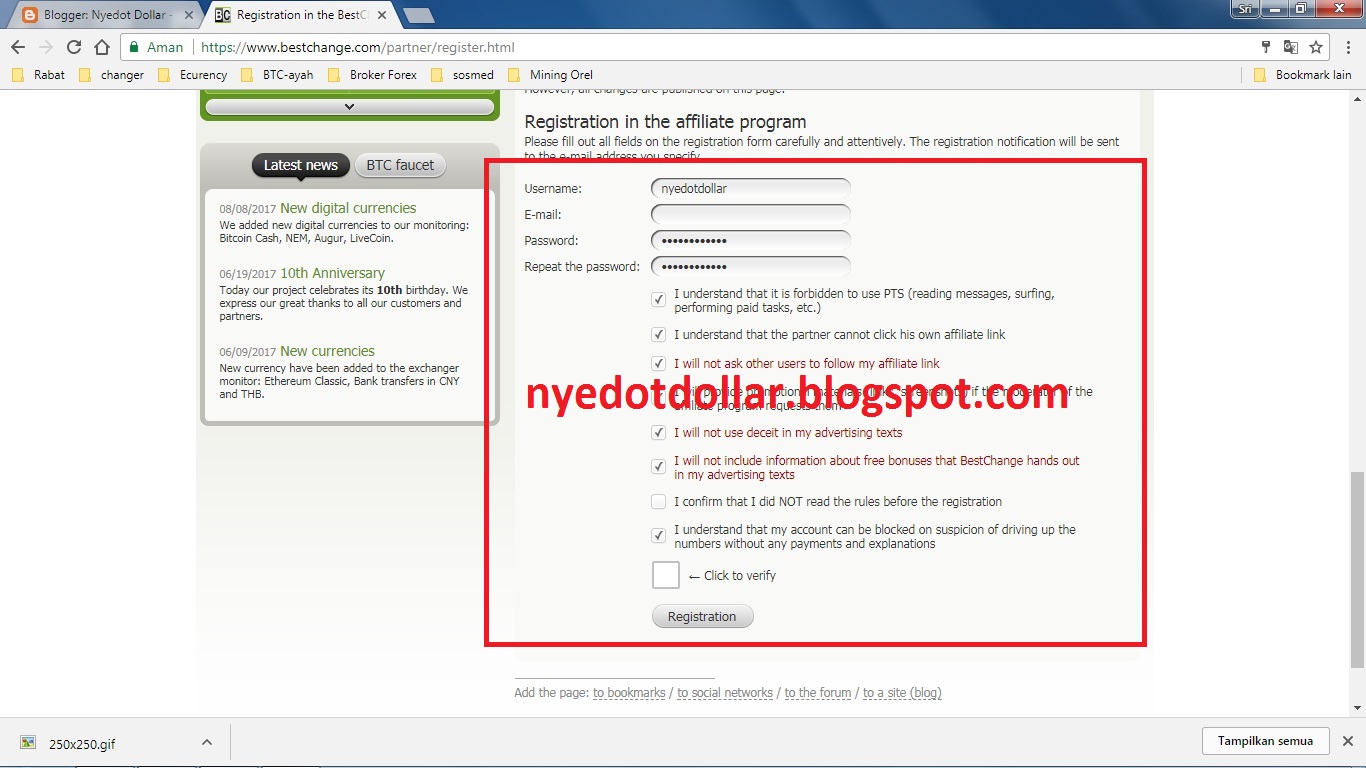Open saved password key icon in address bar

click(1265, 47)
